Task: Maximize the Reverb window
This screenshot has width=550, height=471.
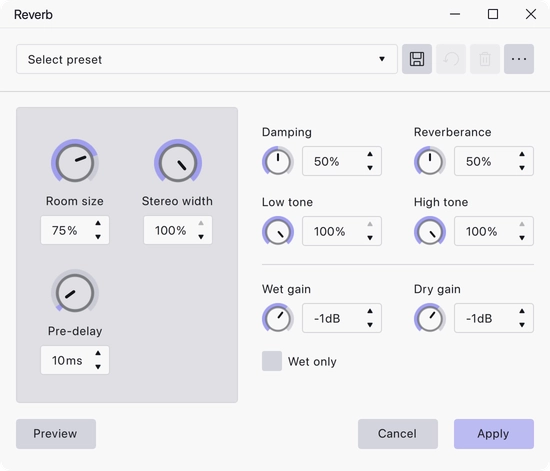Action: point(493,14)
